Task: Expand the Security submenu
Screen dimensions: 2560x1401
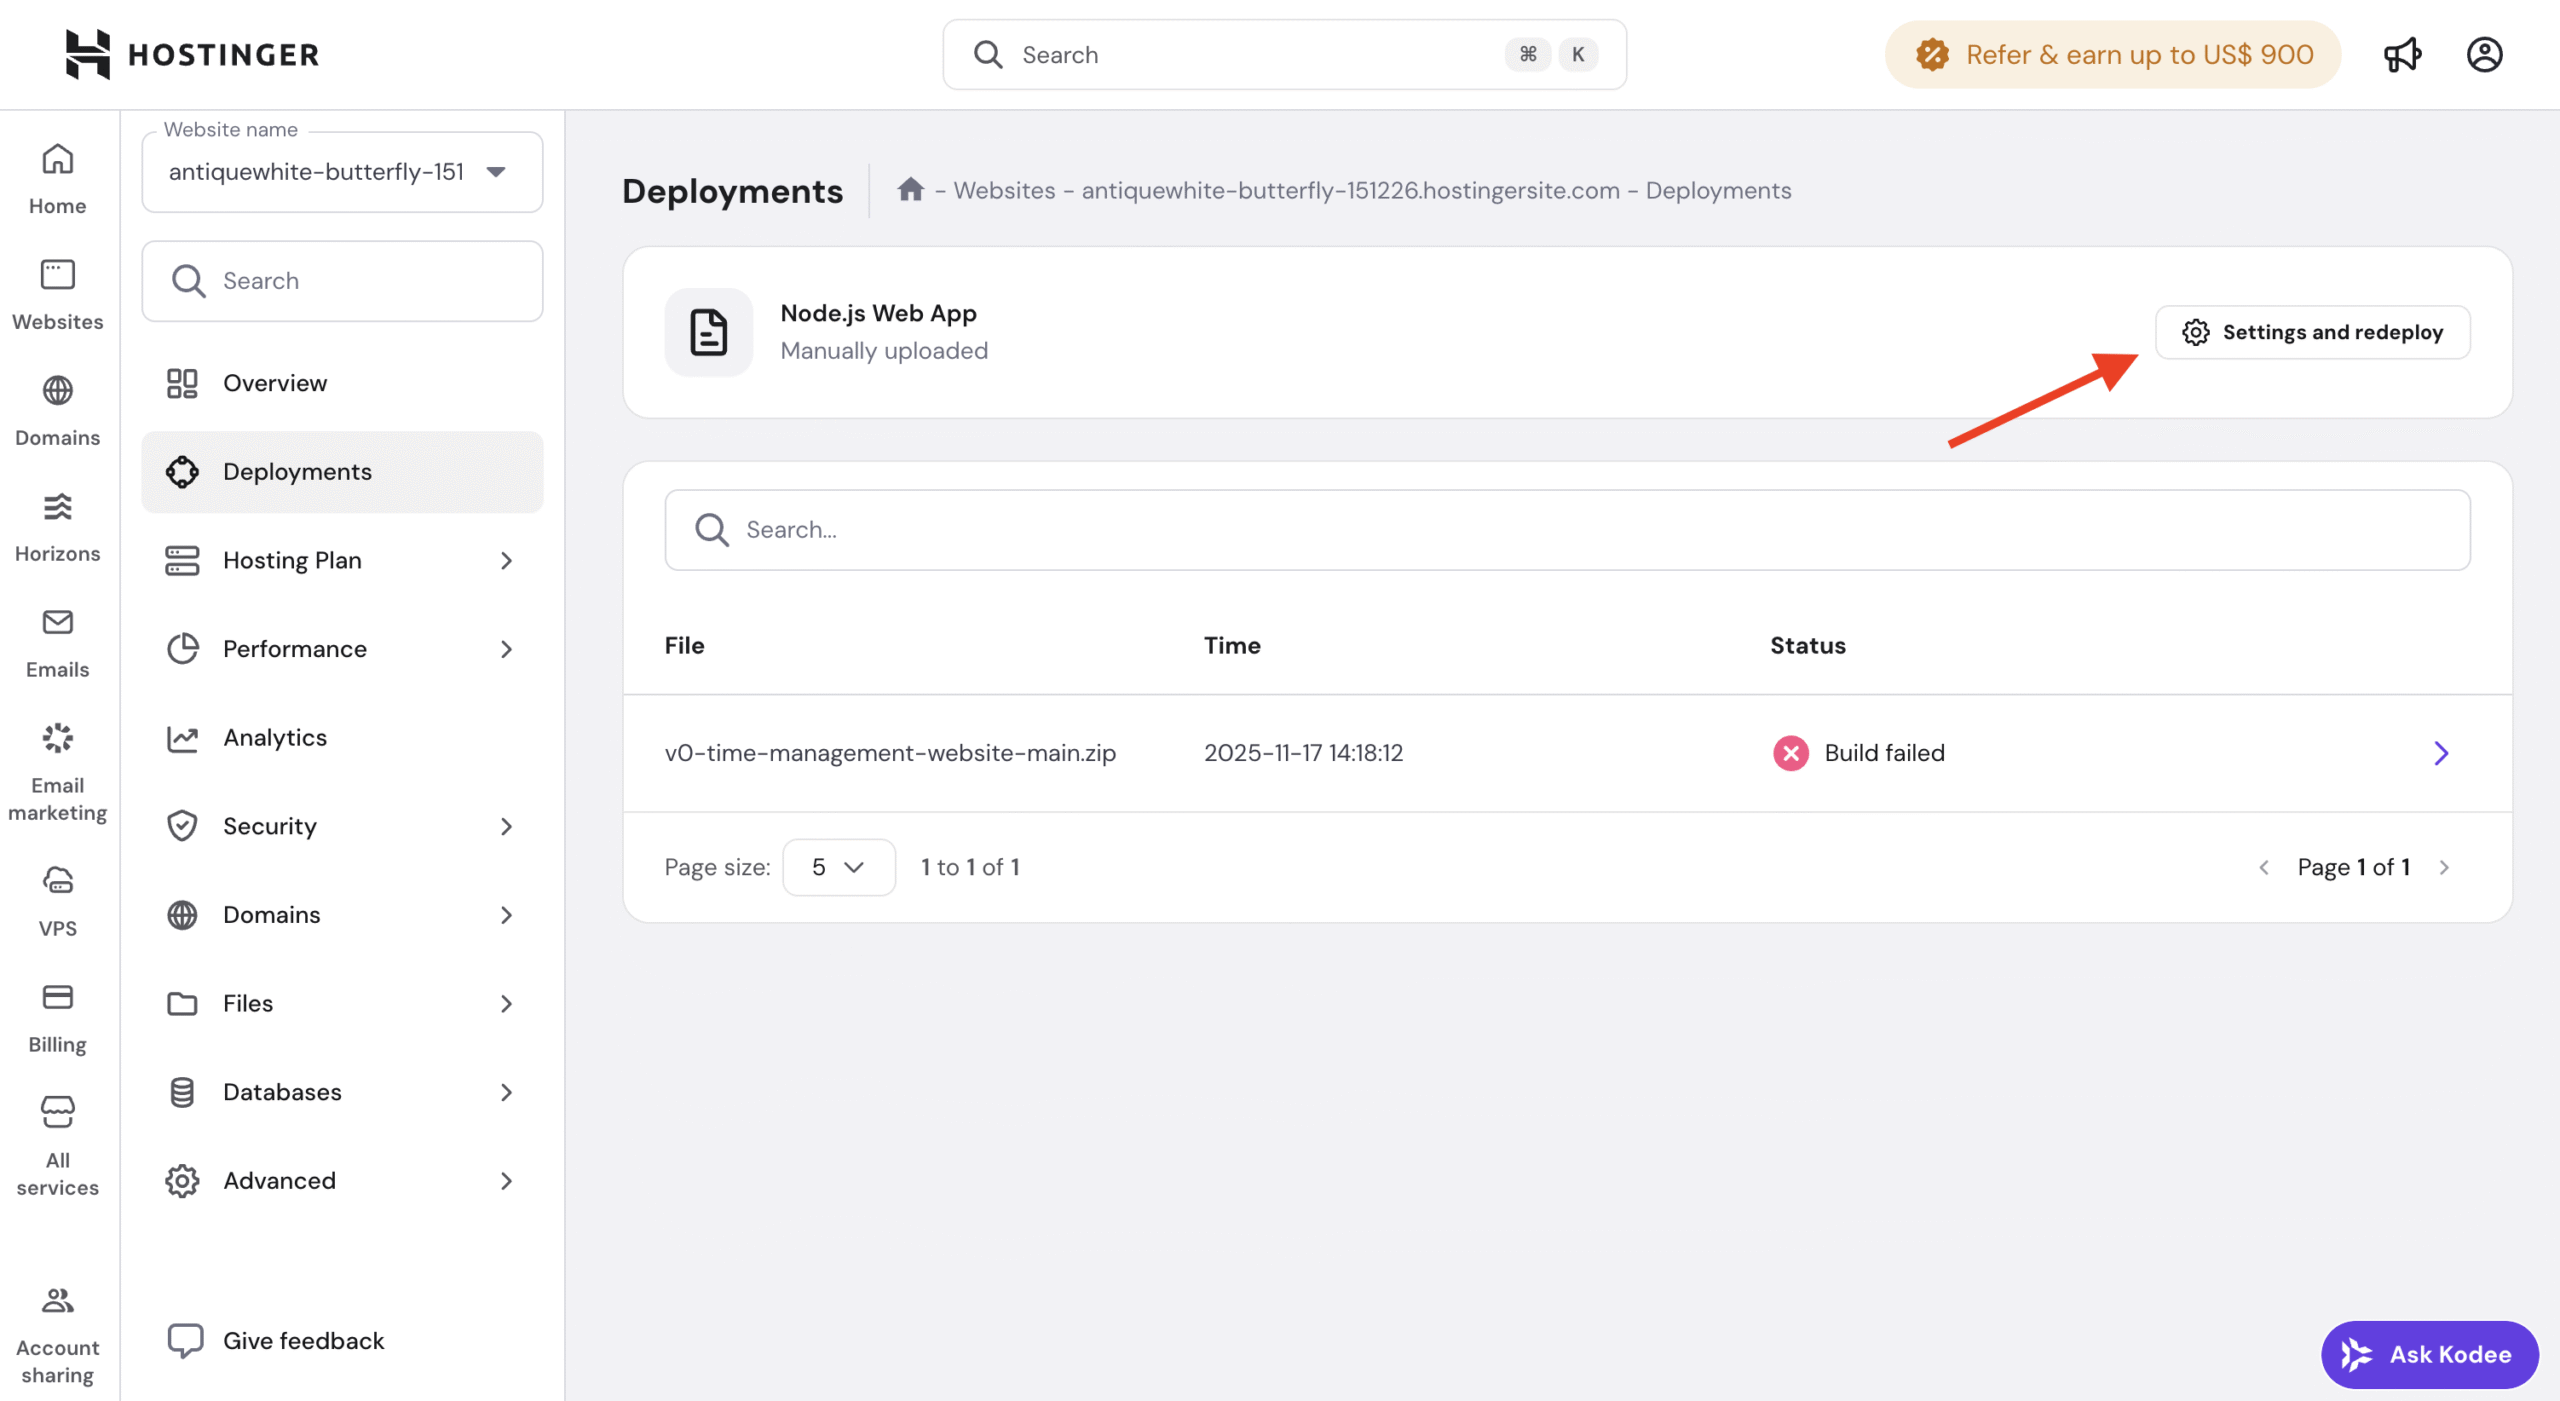Action: 342,826
